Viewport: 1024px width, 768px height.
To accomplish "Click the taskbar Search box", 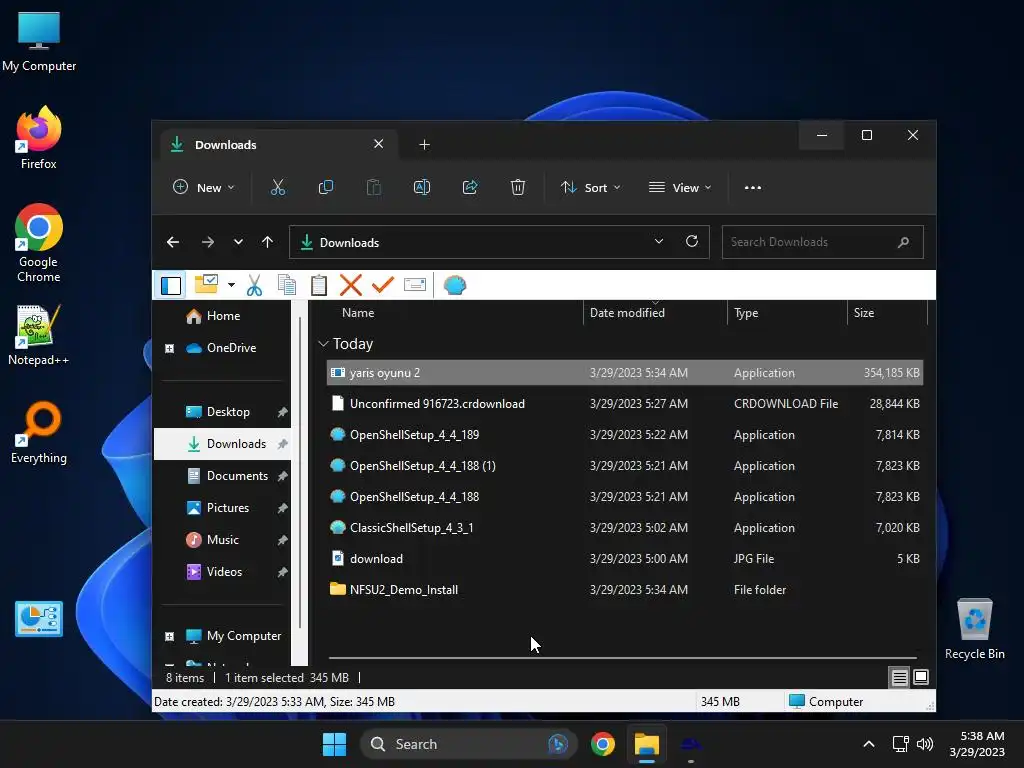I will click(x=468, y=744).
